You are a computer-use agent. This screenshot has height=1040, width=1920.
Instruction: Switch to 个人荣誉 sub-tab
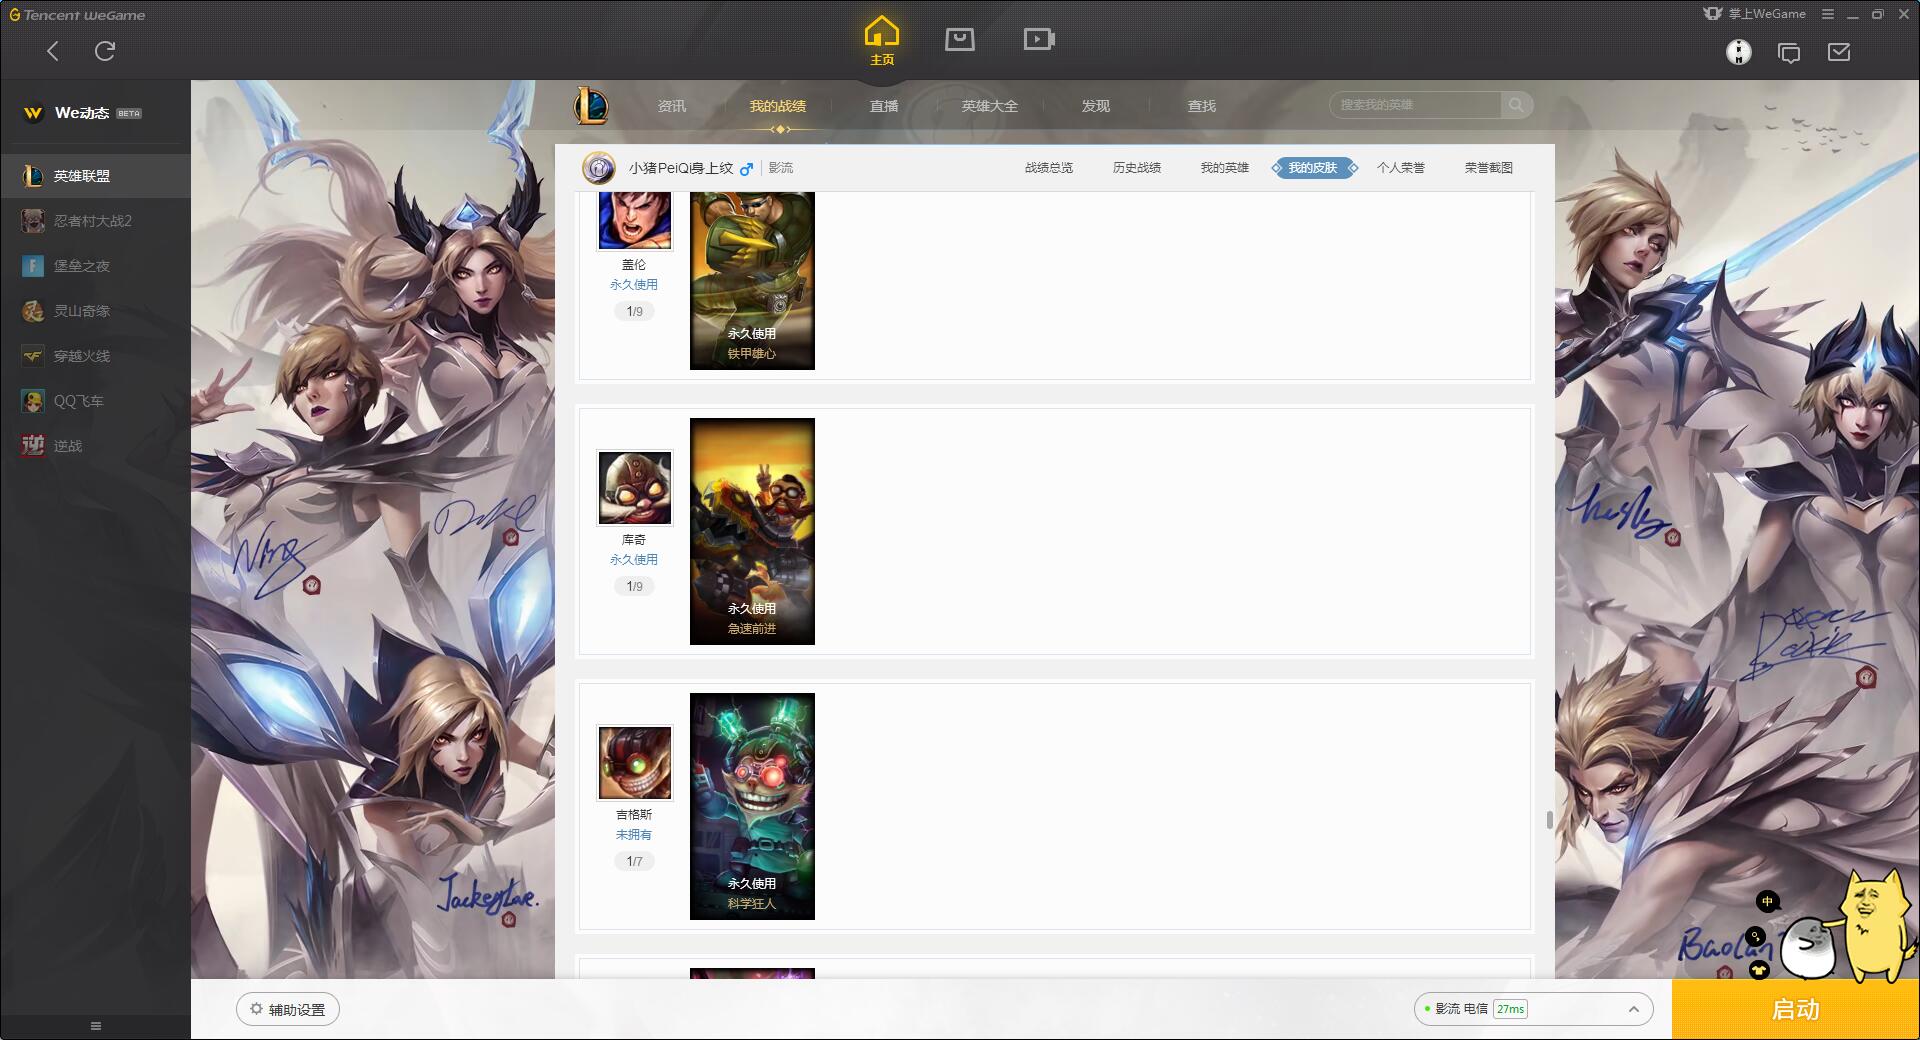pyautogui.click(x=1401, y=168)
